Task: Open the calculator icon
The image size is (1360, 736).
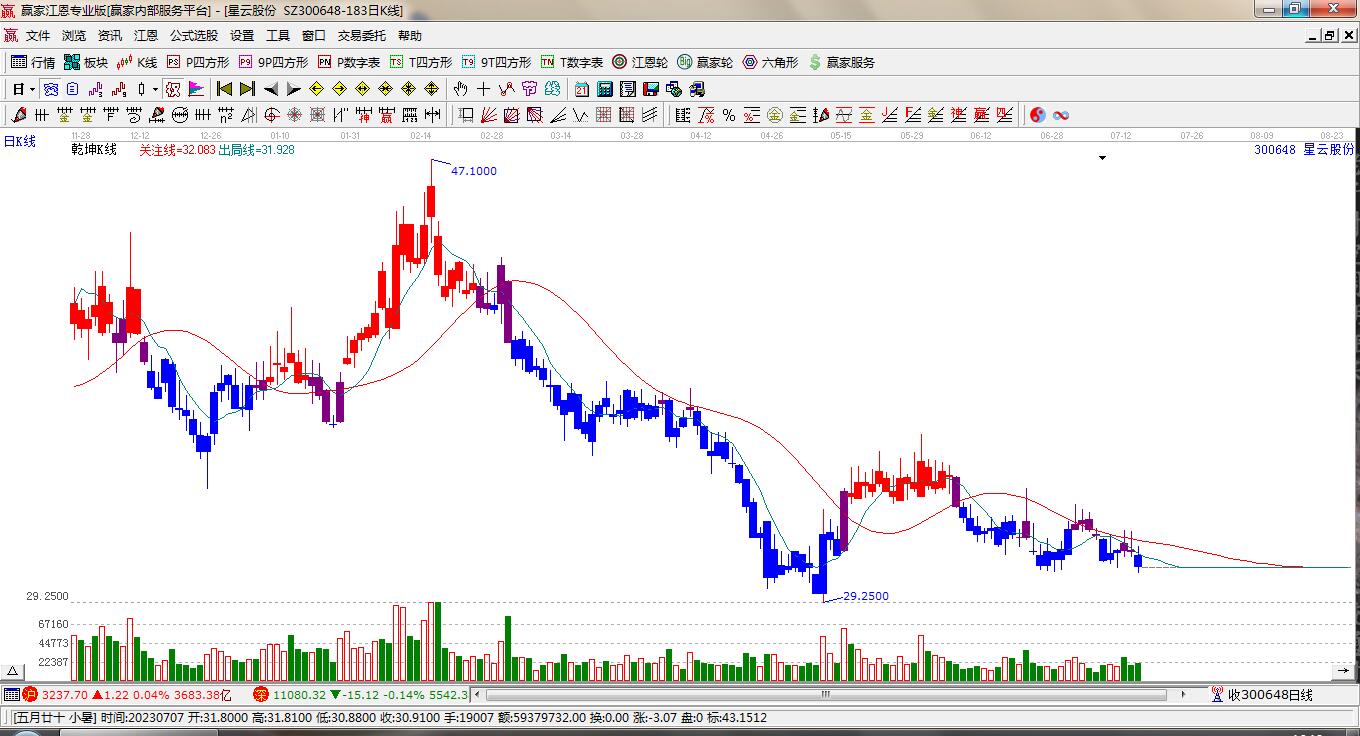Action: coord(604,89)
